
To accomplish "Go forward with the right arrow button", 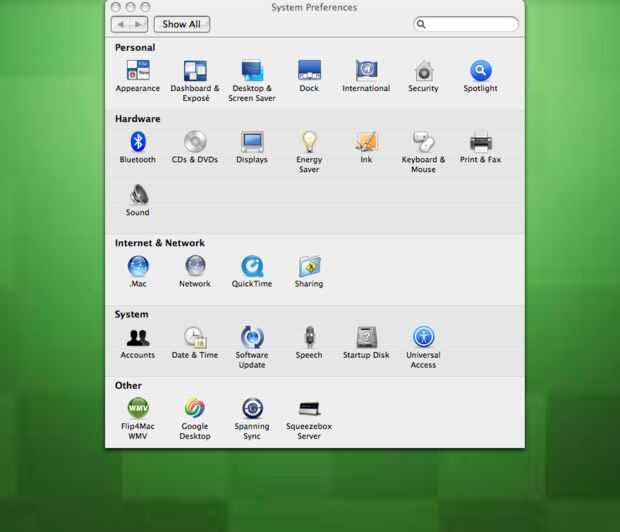I will pyautogui.click(x=139, y=24).
